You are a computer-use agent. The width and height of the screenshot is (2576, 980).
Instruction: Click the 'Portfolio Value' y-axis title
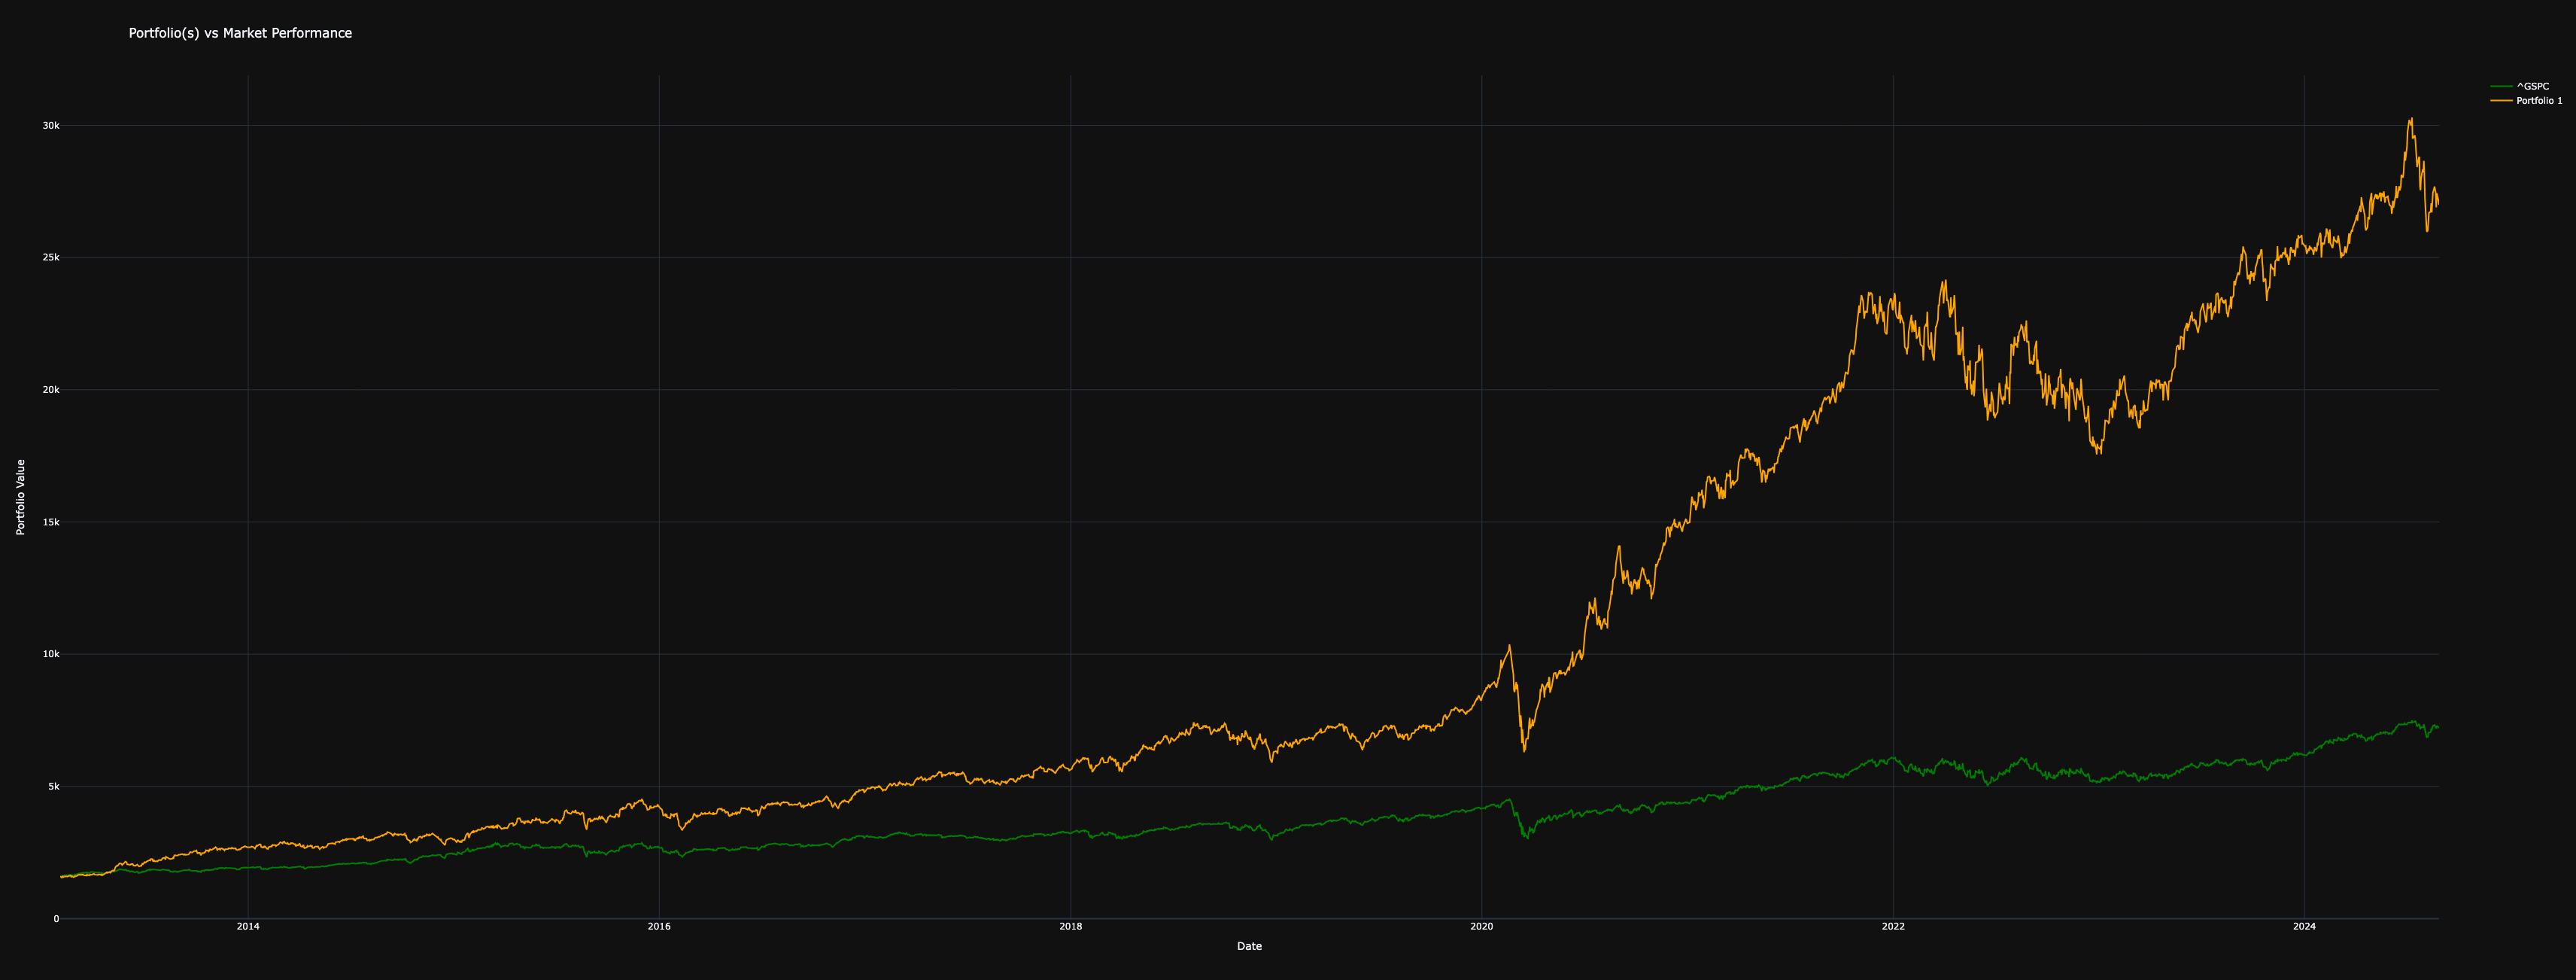(21, 497)
